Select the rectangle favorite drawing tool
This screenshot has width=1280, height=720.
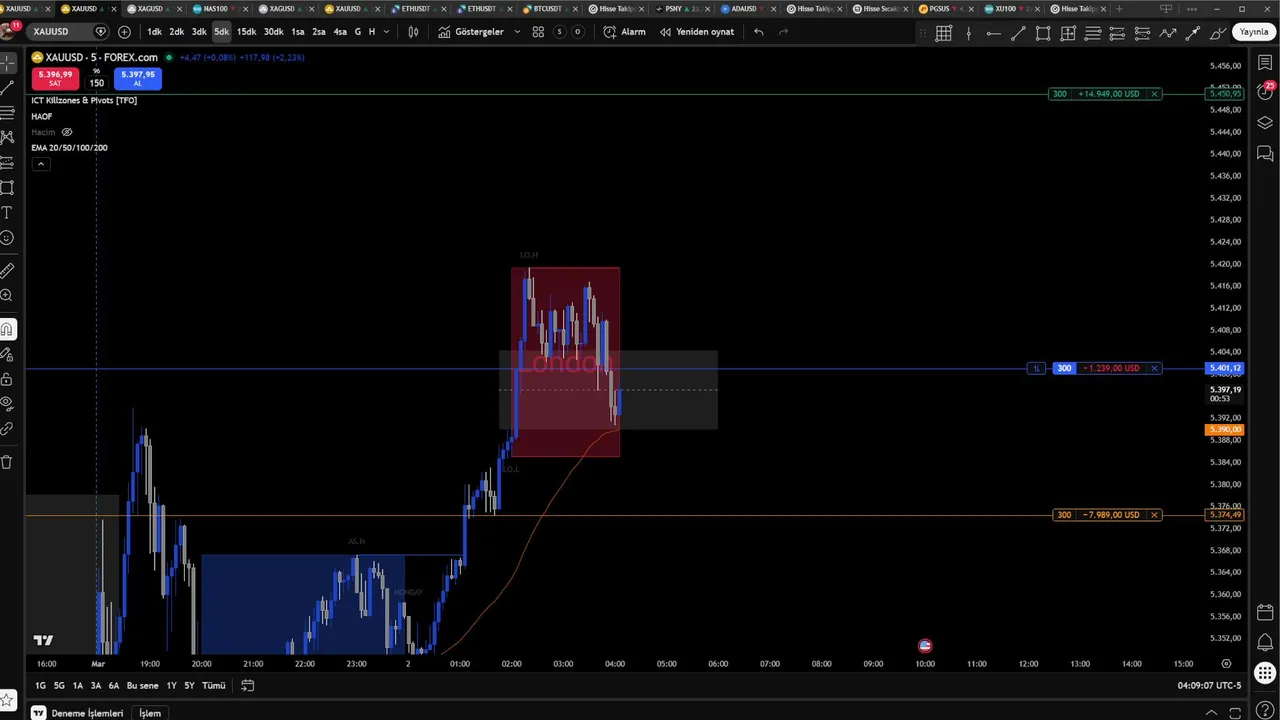pyautogui.click(x=1043, y=33)
